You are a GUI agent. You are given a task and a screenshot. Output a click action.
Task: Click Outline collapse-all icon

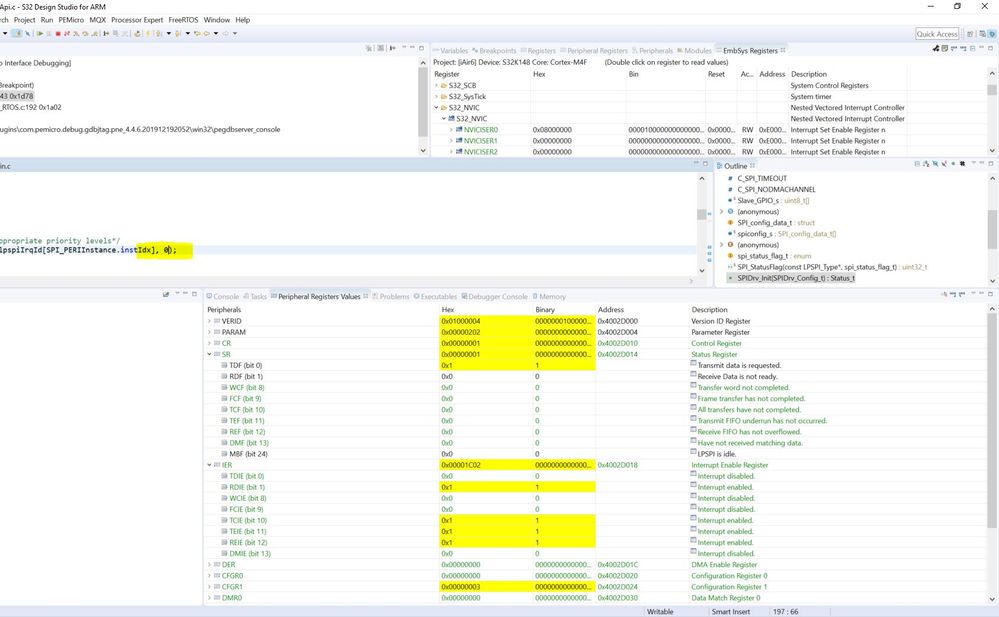[917, 164]
